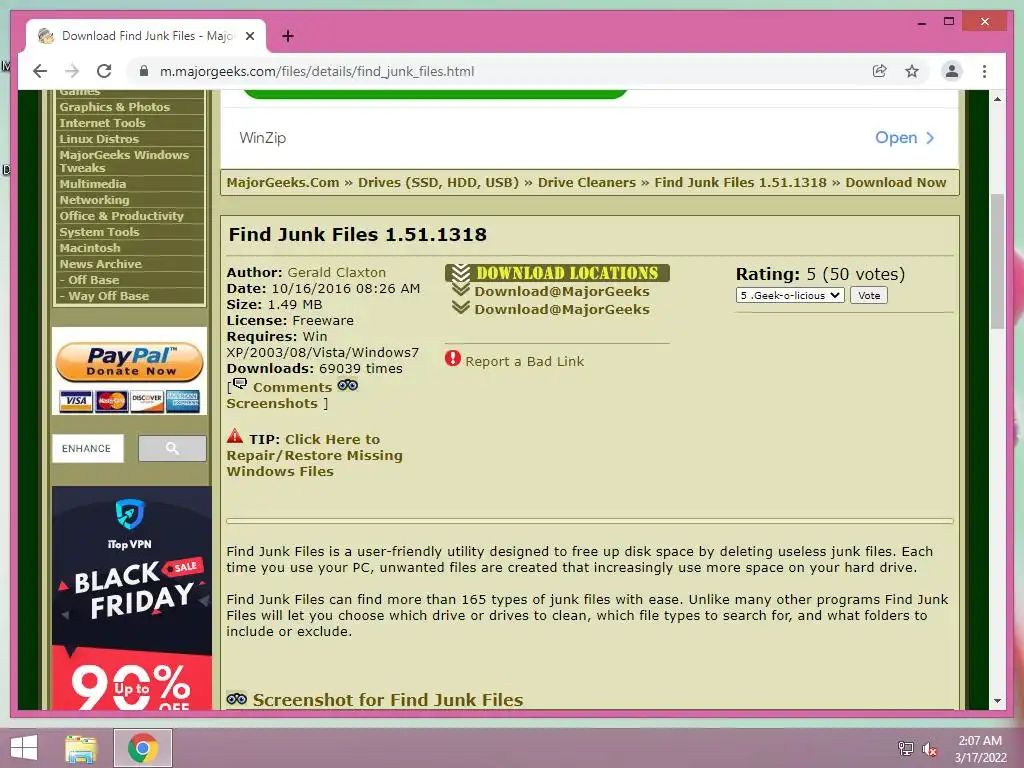This screenshot has height=768, width=1024.
Task: Open Graphics & Photos category
Action: pyautogui.click(x=115, y=106)
